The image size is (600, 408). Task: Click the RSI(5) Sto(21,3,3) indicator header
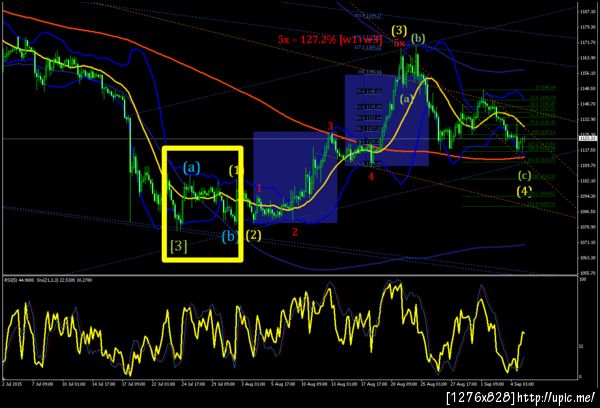(49, 280)
